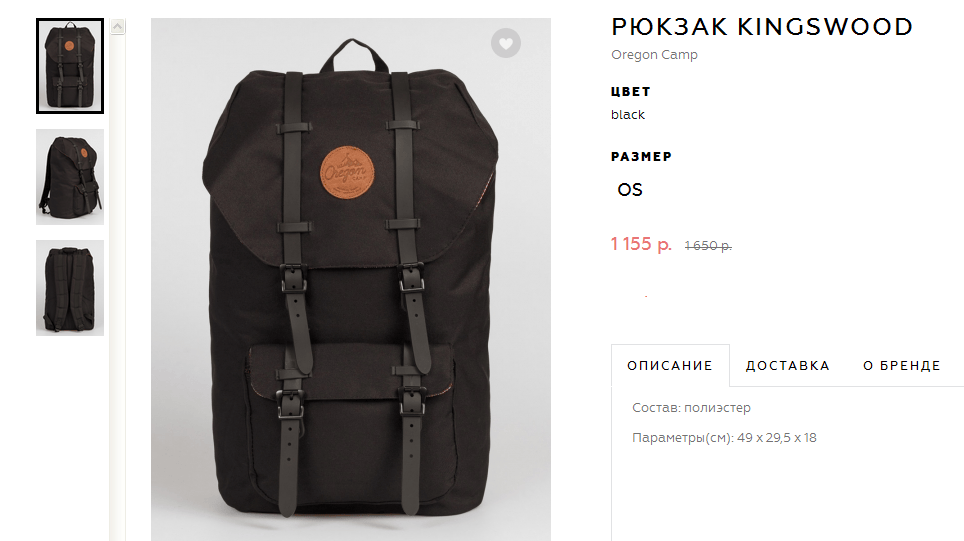The width and height of the screenshot is (964, 541).
Task: Switch to the ОПИСАНИЕ tab
Action: pos(670,366)
